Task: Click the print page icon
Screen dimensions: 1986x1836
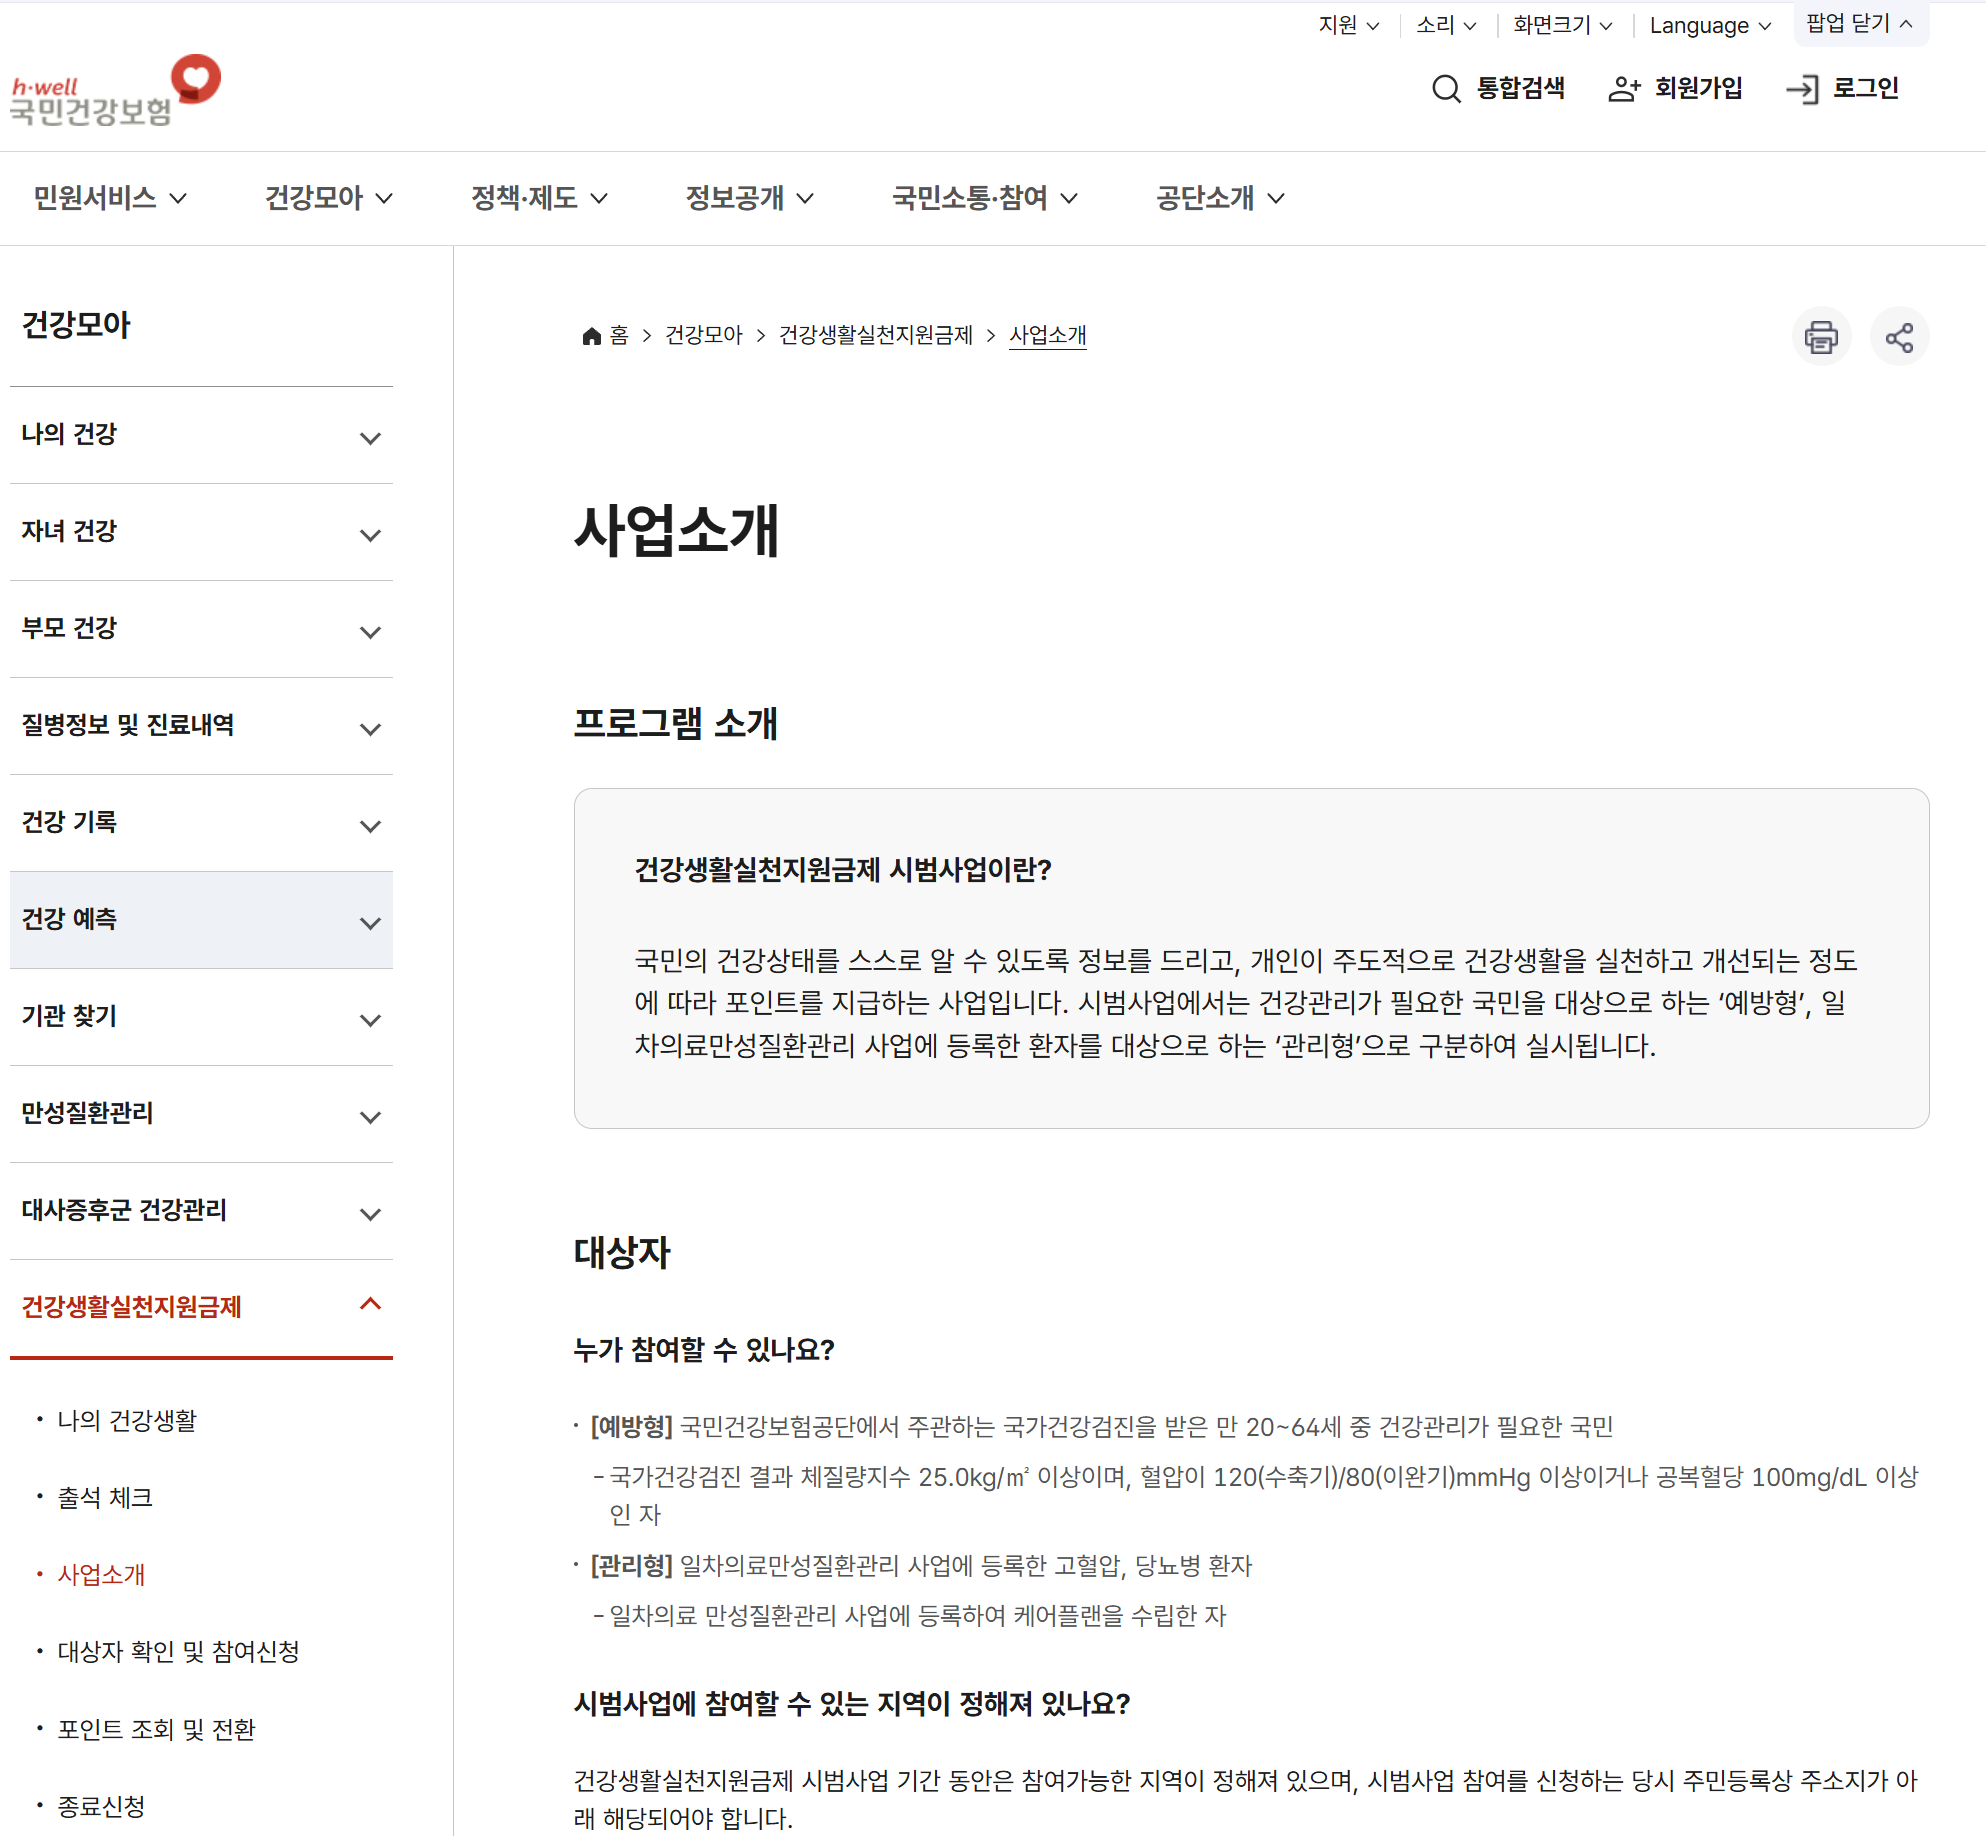Action: click(1820, 337)
